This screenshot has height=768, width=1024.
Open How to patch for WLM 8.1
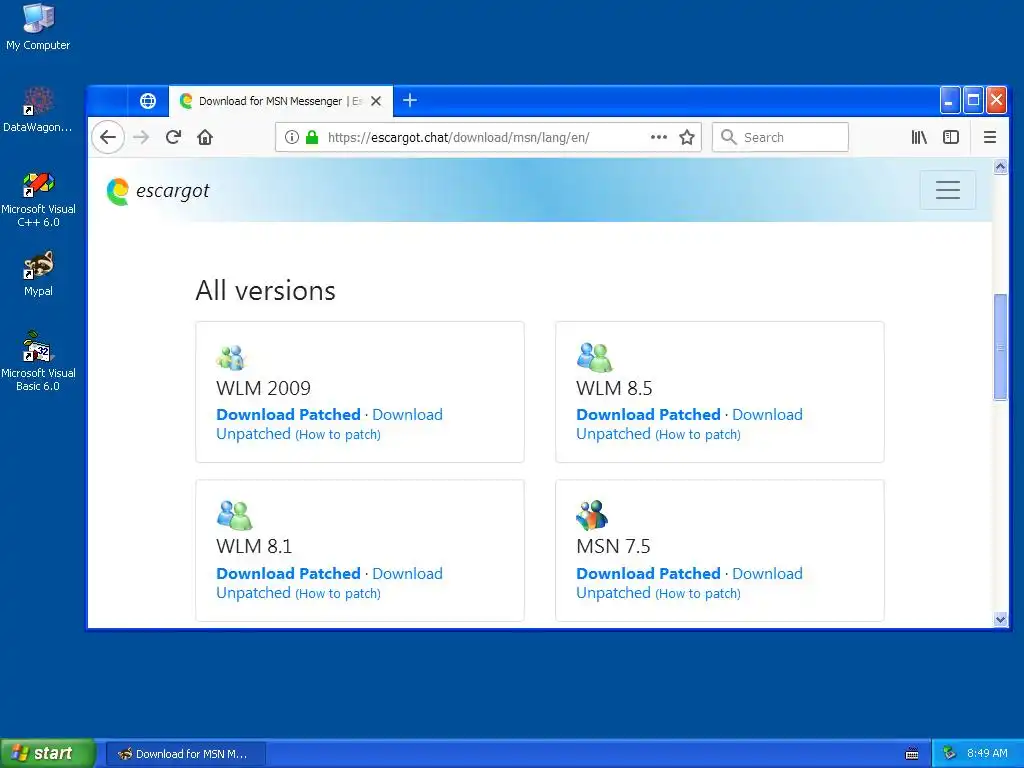338,594
